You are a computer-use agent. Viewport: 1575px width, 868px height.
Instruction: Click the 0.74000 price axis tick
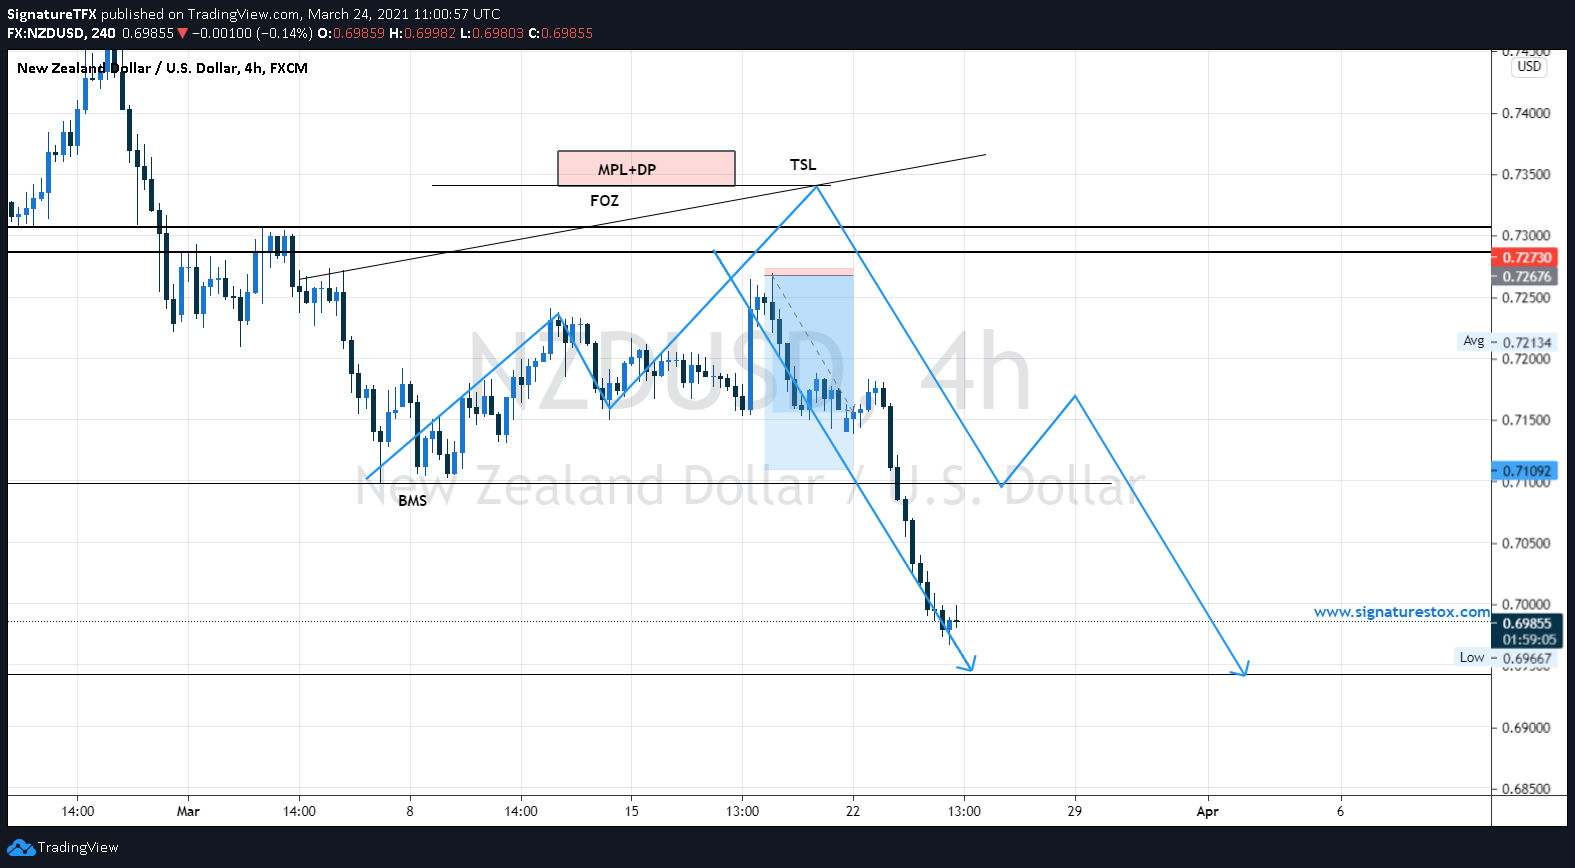point(1526,113)
